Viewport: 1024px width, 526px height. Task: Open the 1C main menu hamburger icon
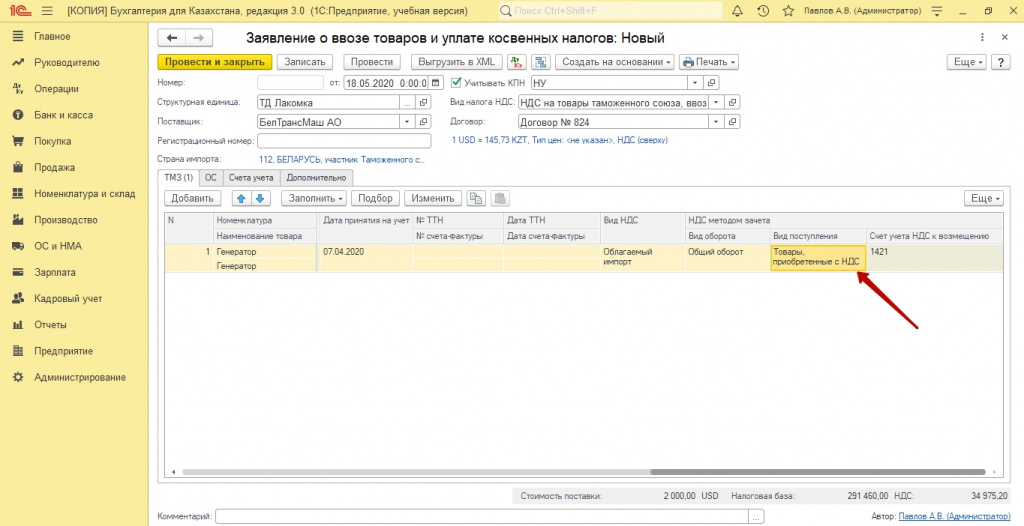pyautogui.click(x=46, y=11)
